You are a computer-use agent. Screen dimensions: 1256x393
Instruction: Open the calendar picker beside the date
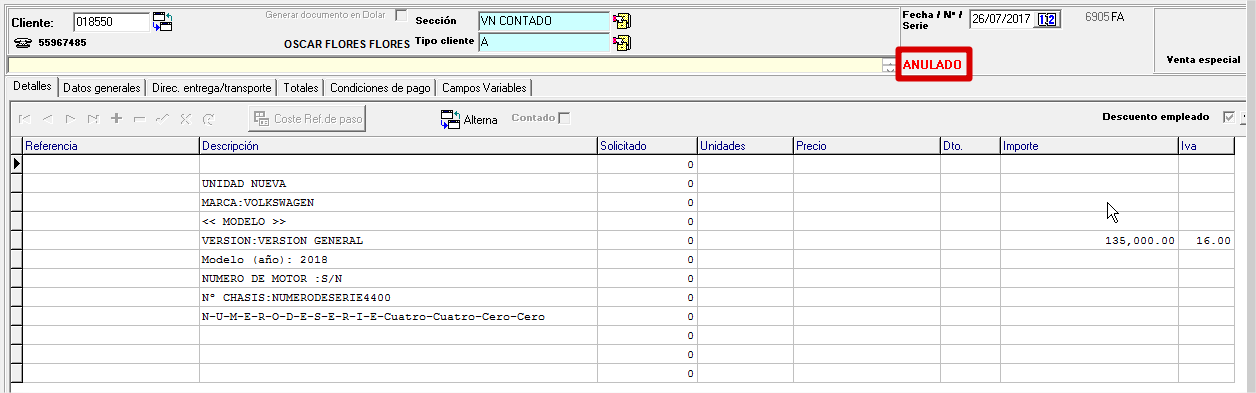click(x=1047, y=19)
